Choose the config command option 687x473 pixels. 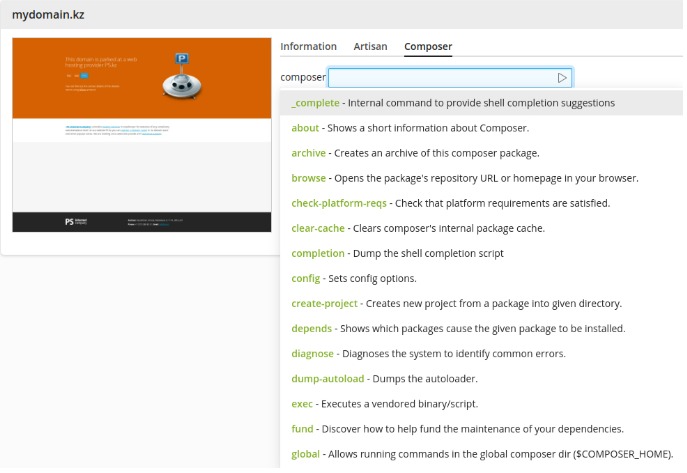(x=481, y=278)
